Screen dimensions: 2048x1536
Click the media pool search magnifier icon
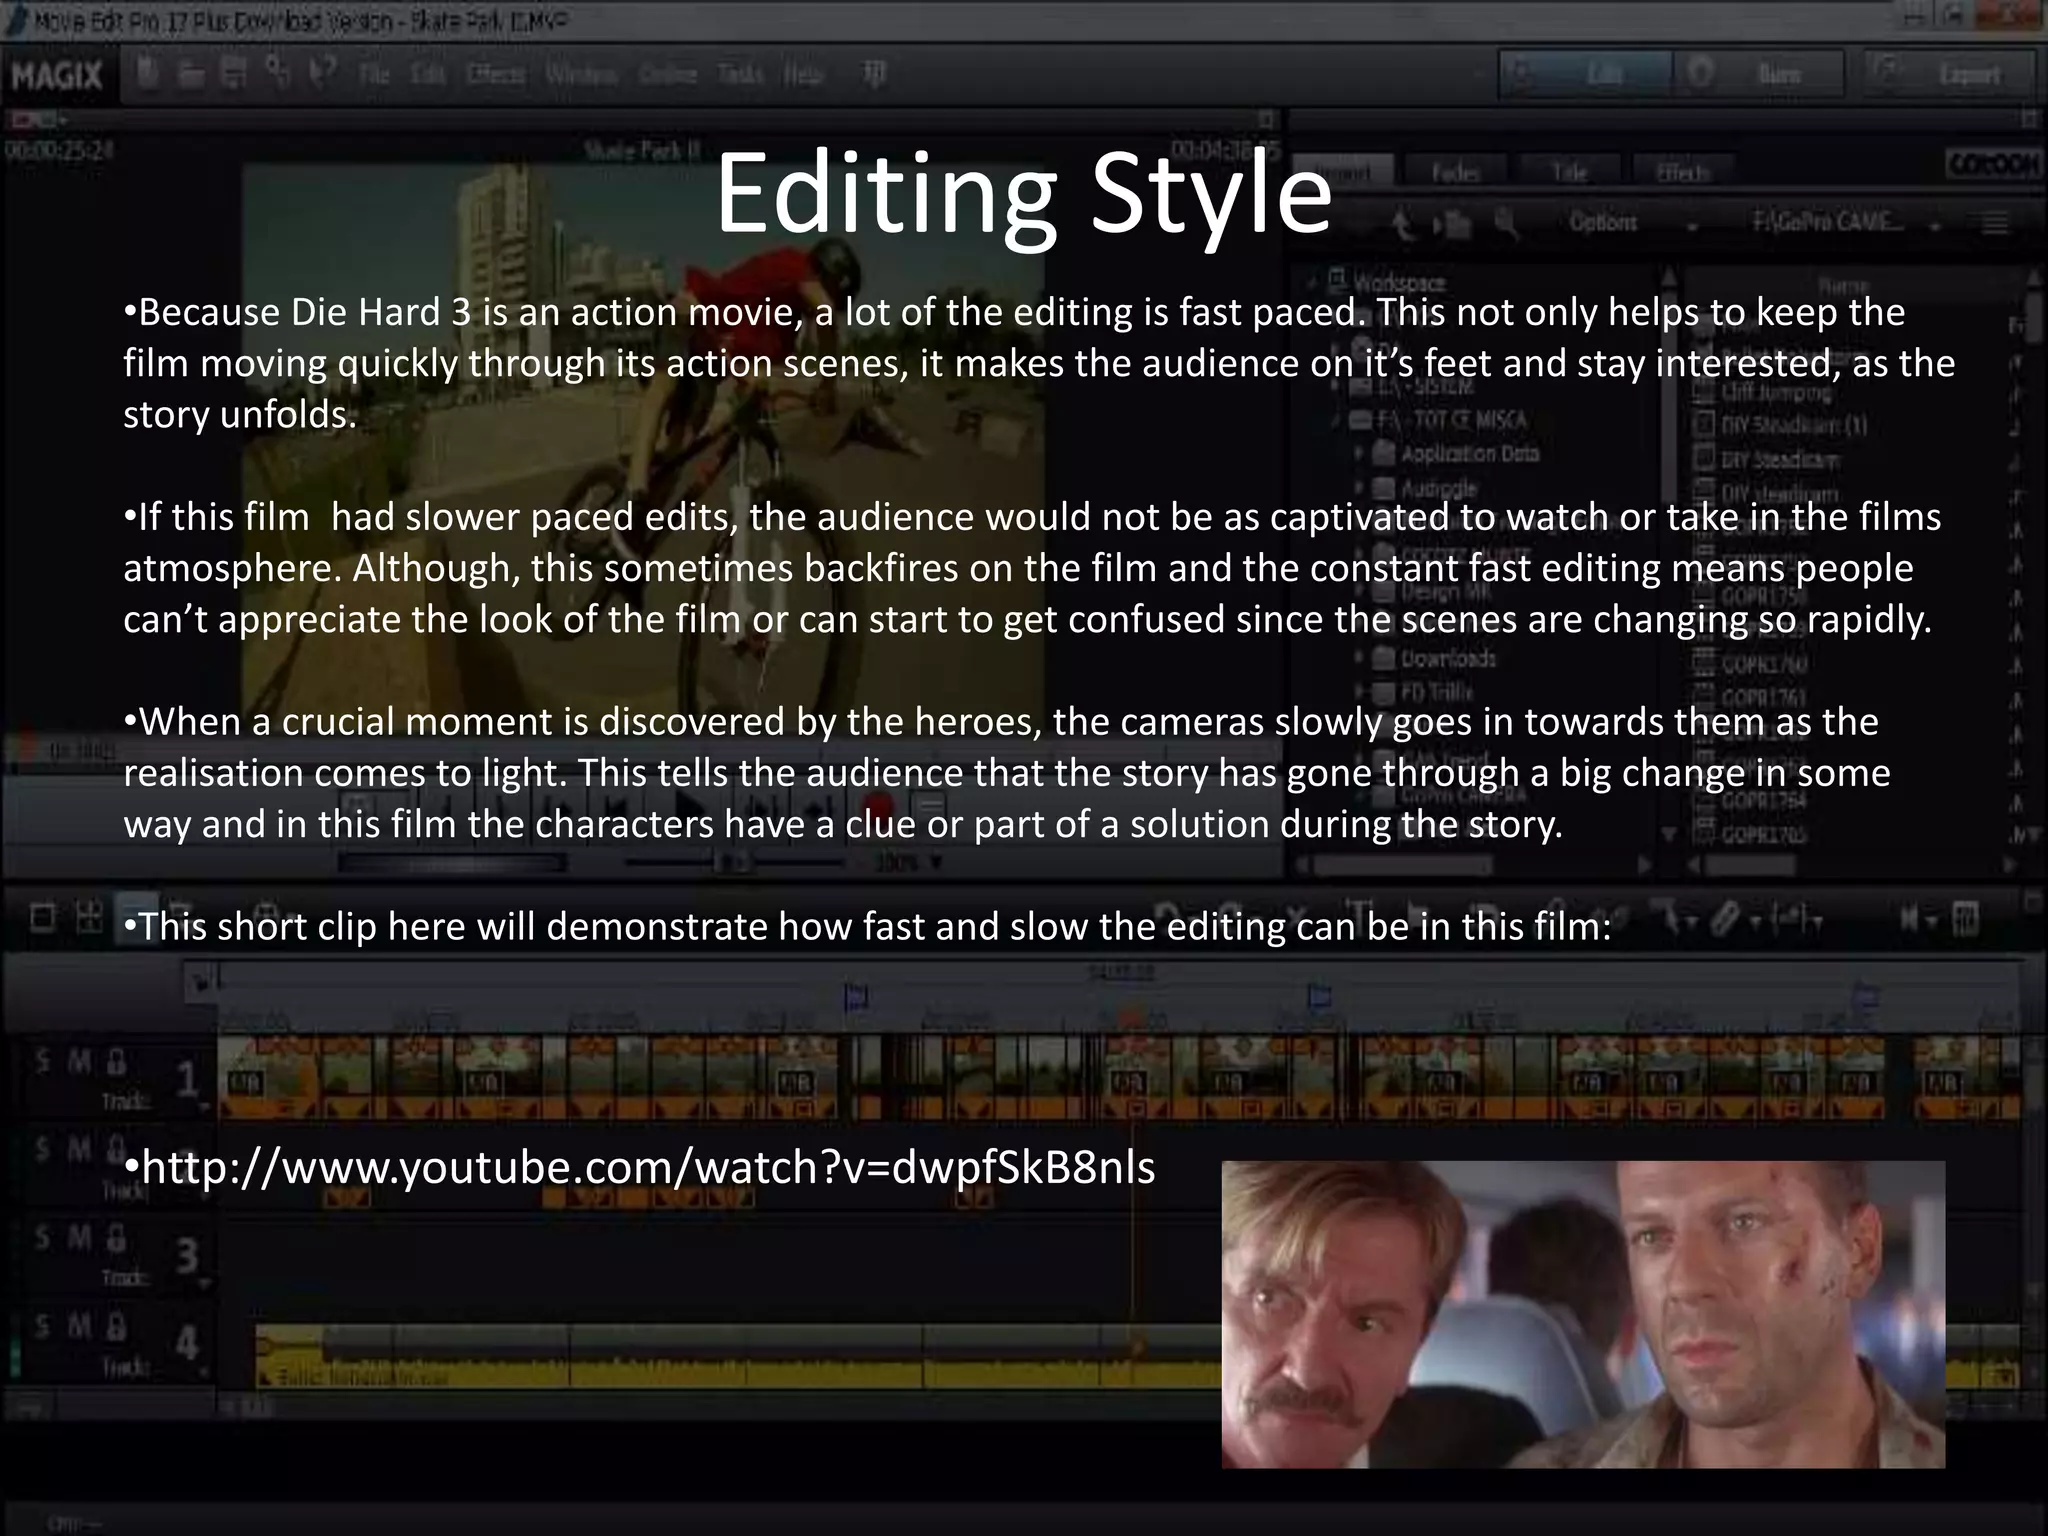(x=1506, y=224)
